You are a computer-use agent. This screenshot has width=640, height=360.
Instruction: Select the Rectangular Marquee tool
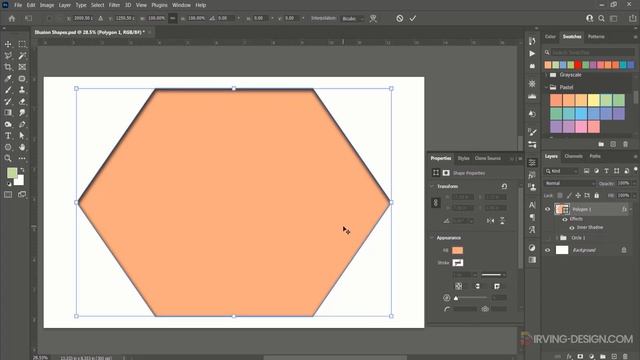pos(22,44)
